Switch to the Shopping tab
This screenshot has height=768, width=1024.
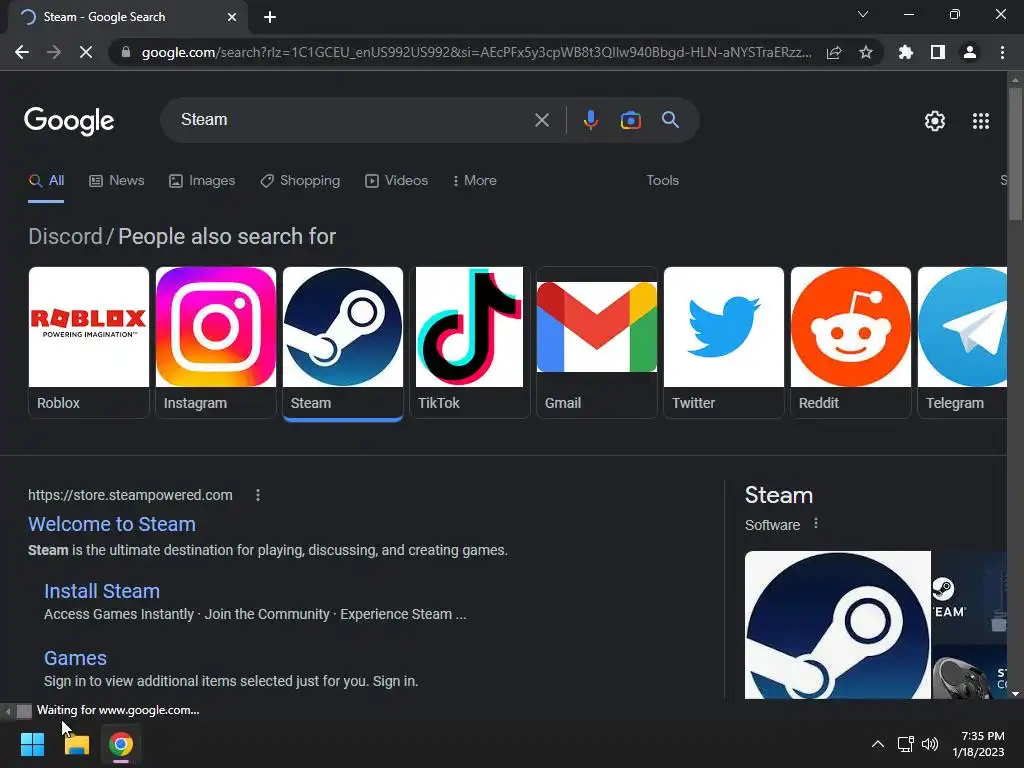(300, 181)
